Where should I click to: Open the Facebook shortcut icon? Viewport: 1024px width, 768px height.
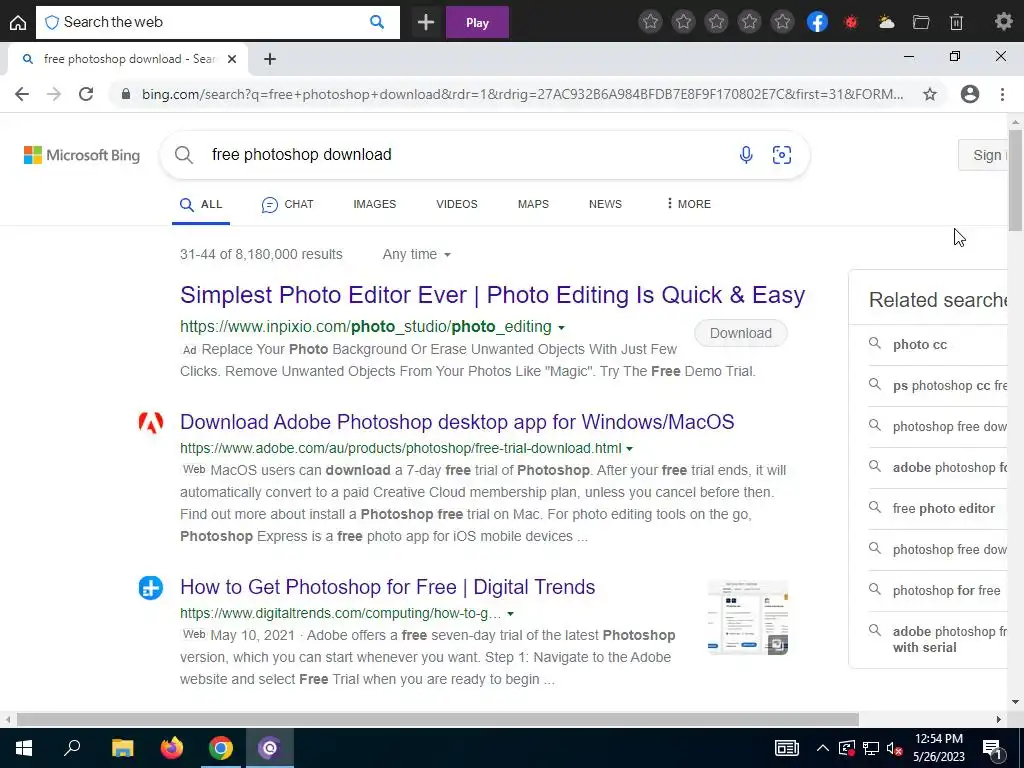pos(817,22)
